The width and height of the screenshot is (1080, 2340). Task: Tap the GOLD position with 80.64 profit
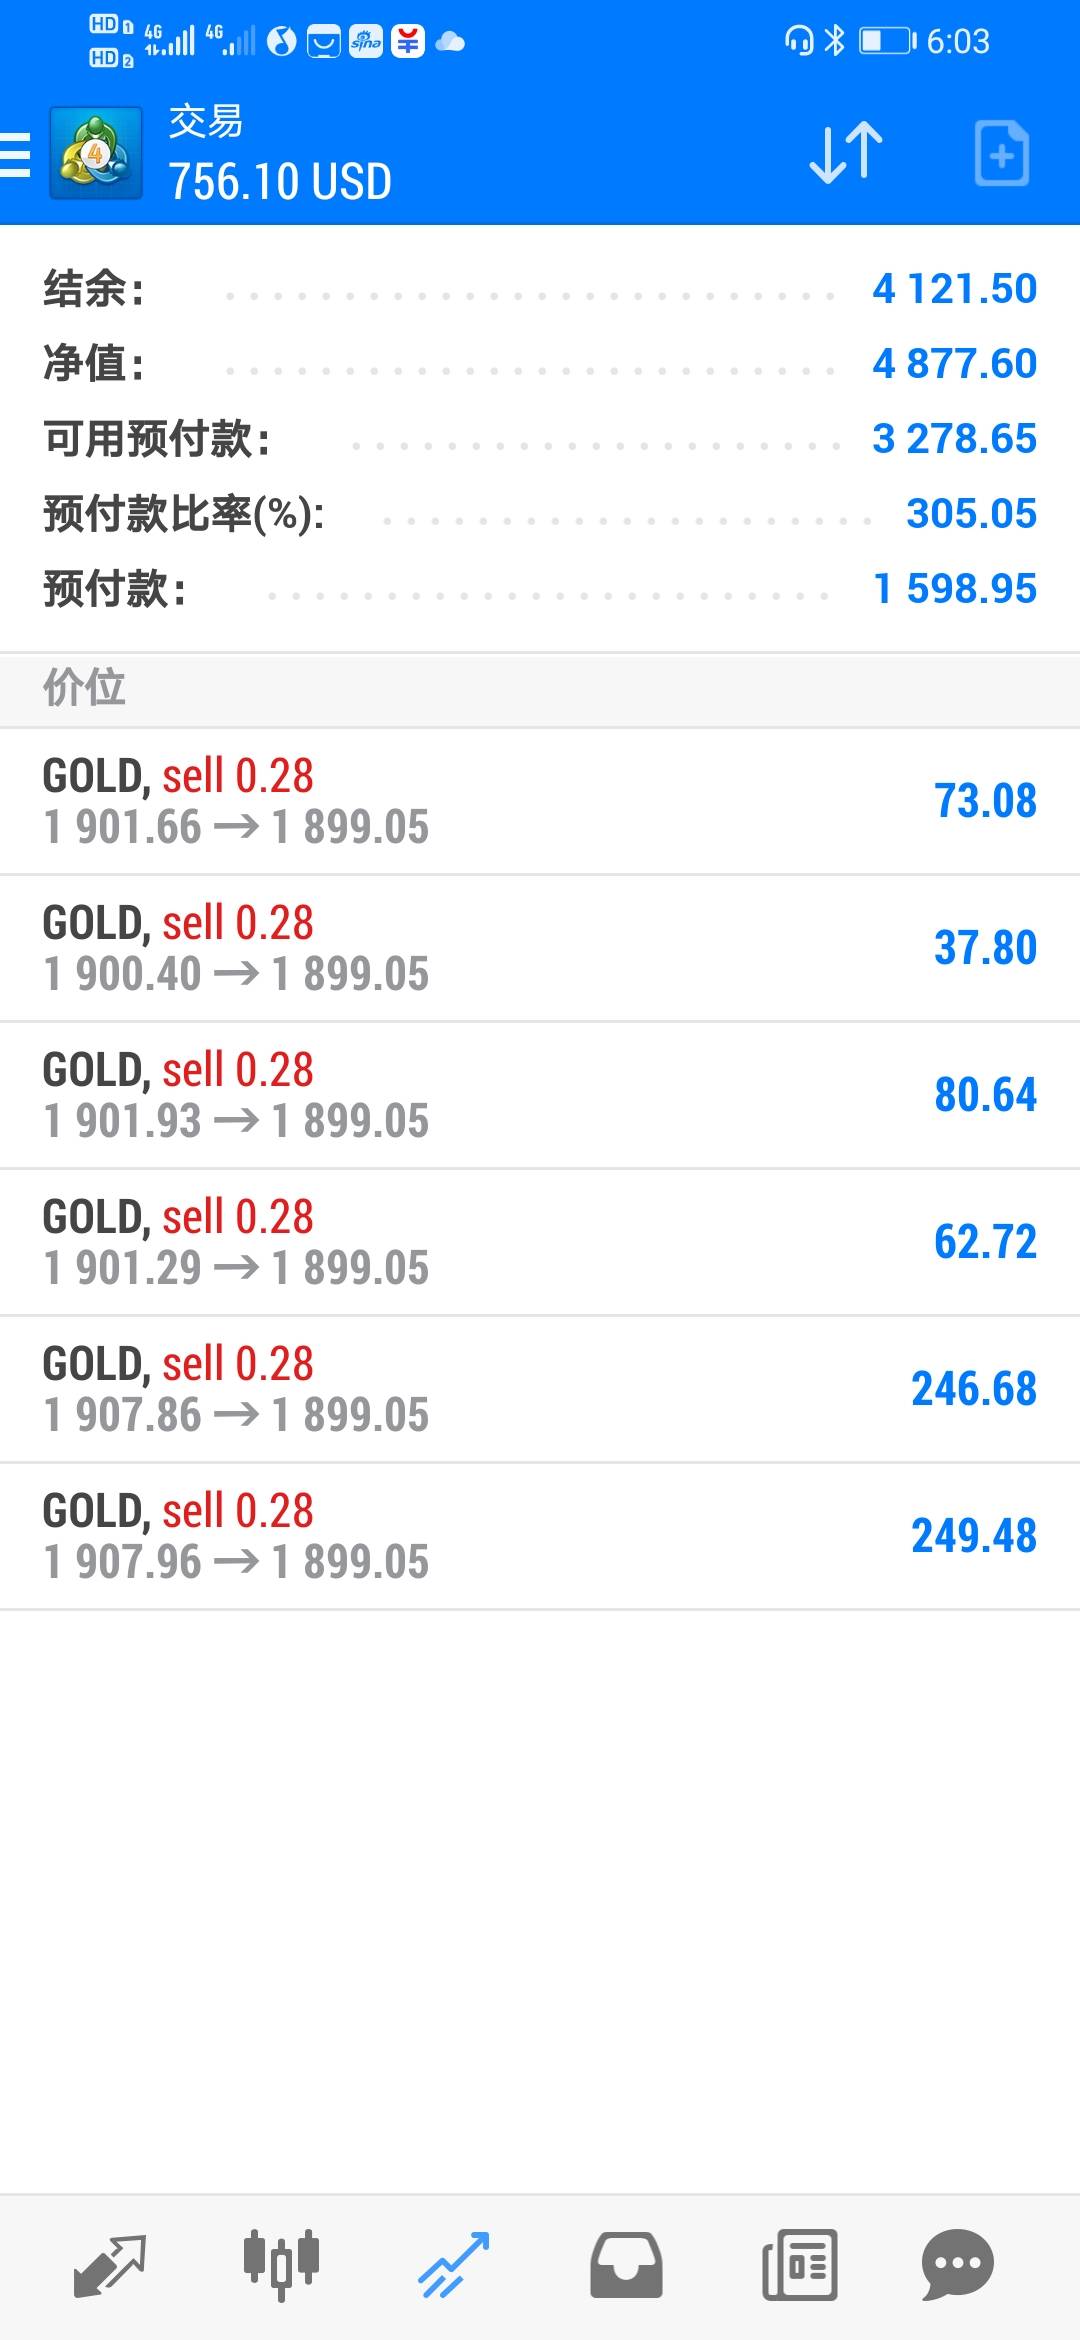click(x=540, y=1095)
